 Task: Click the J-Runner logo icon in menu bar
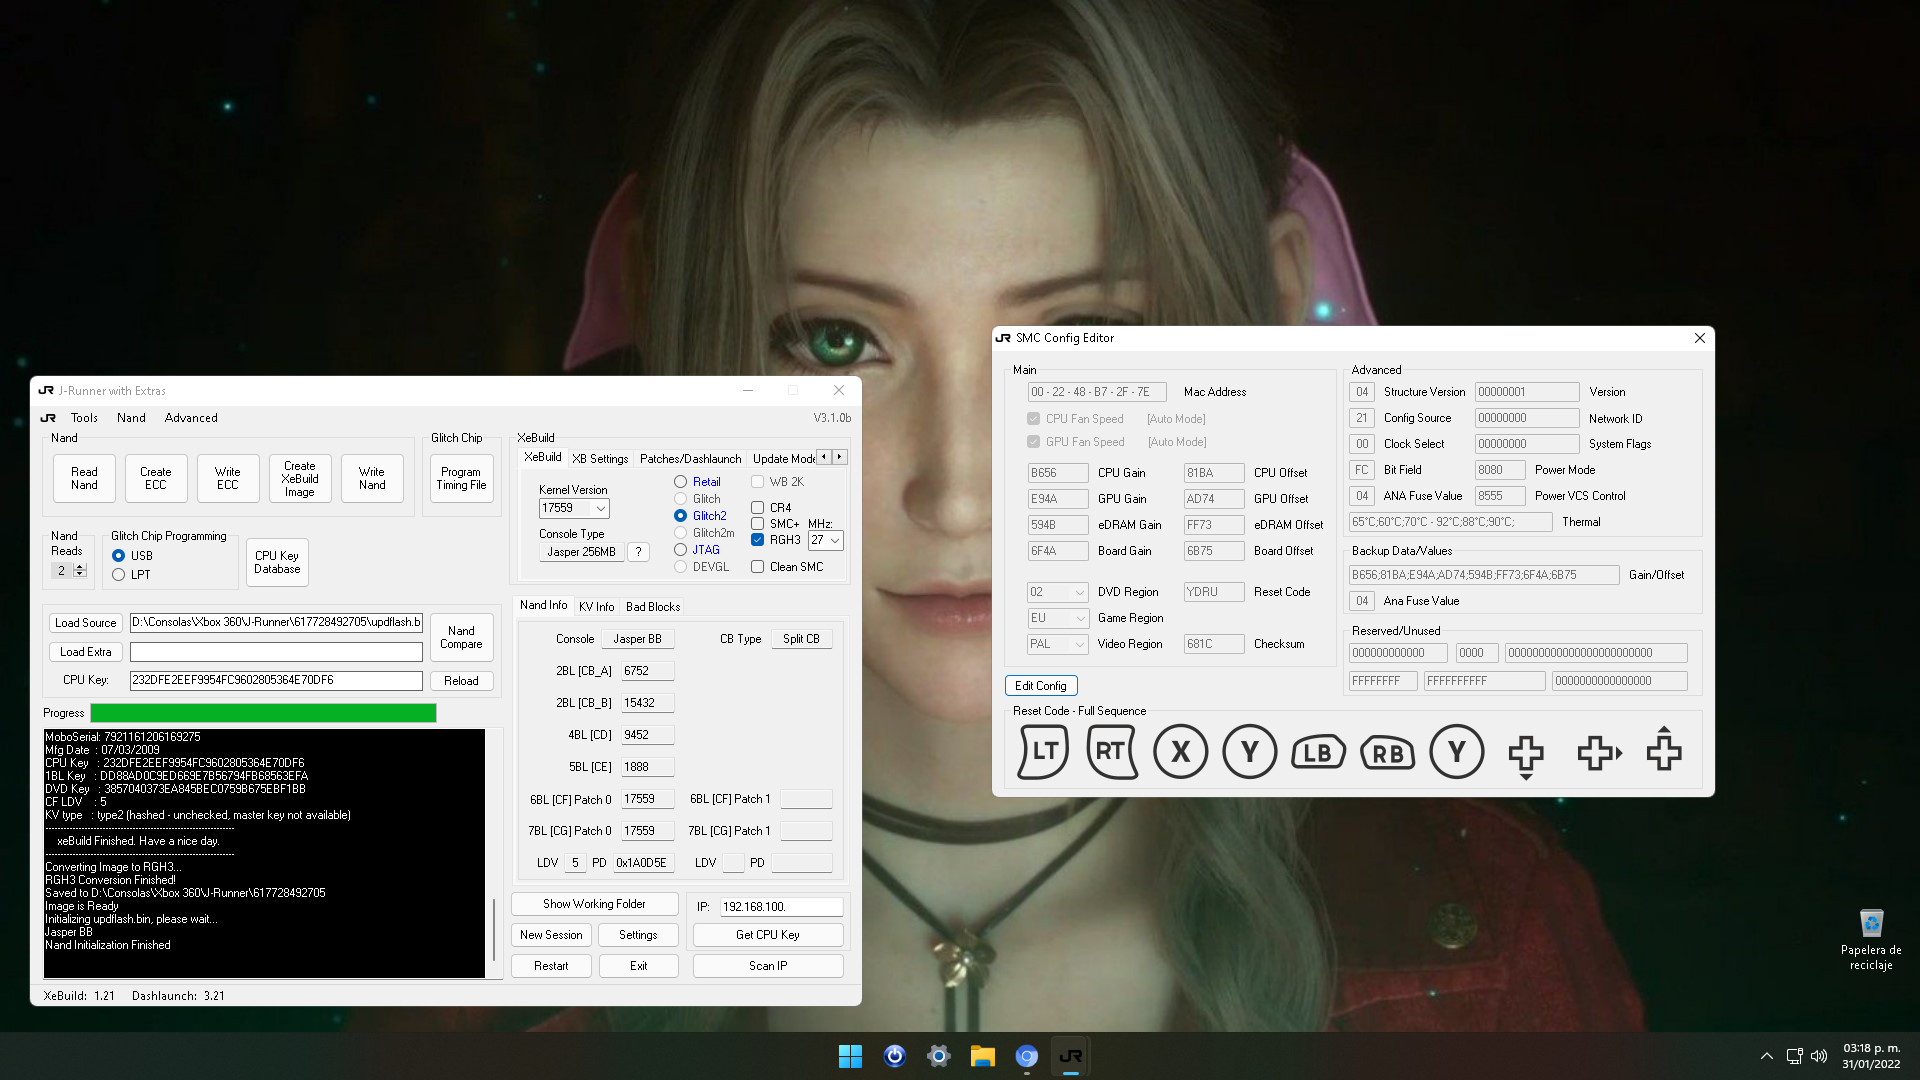(x=48, y=418)
